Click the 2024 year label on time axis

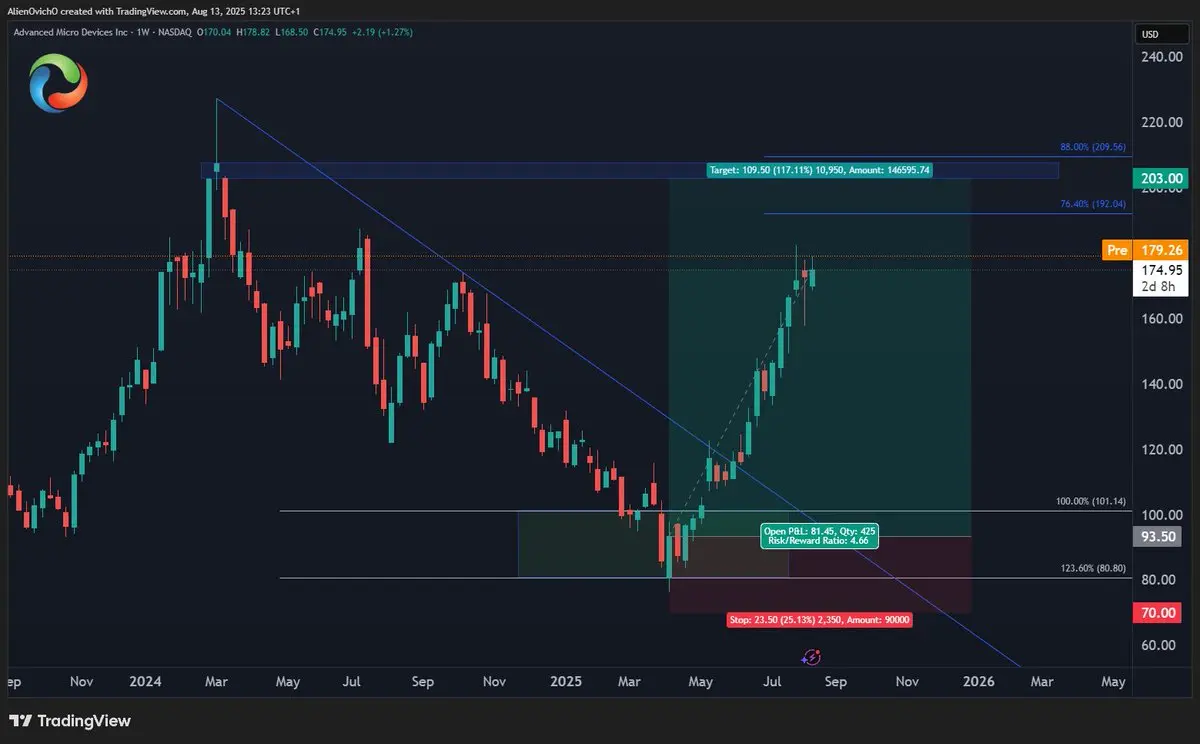click(145, 682)
